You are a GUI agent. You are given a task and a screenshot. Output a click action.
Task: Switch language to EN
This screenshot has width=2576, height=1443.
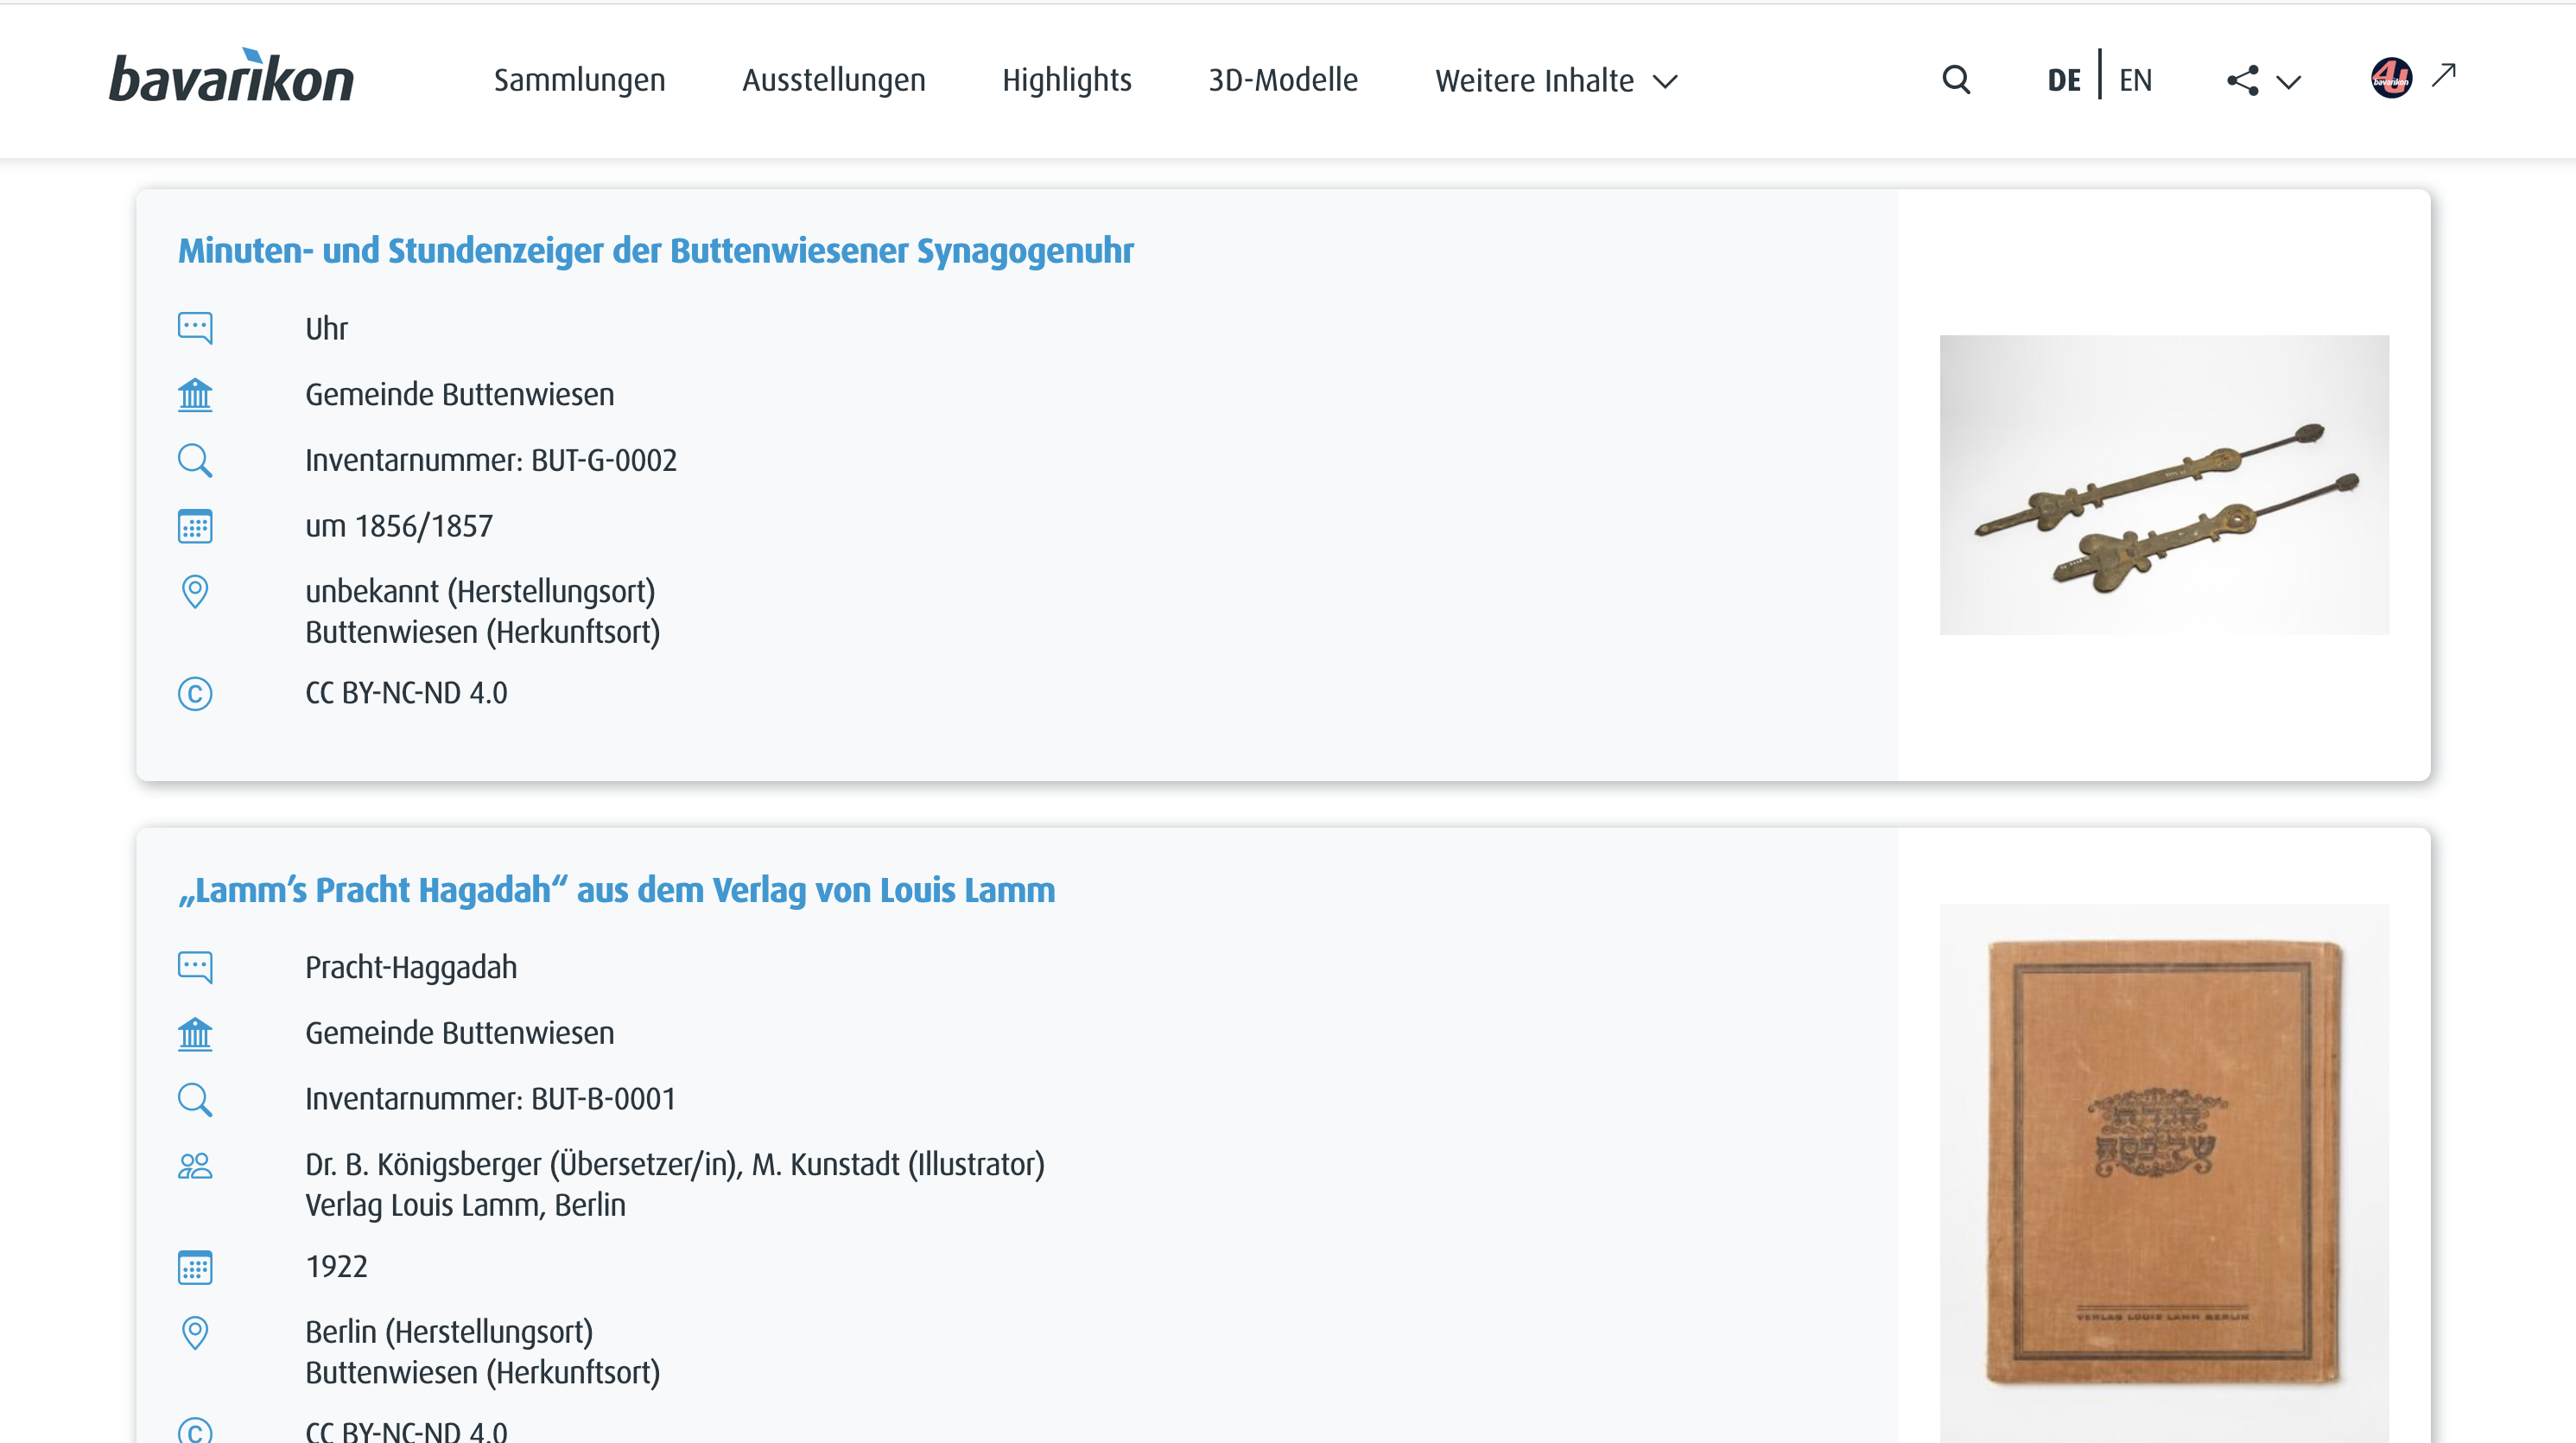2135,80
